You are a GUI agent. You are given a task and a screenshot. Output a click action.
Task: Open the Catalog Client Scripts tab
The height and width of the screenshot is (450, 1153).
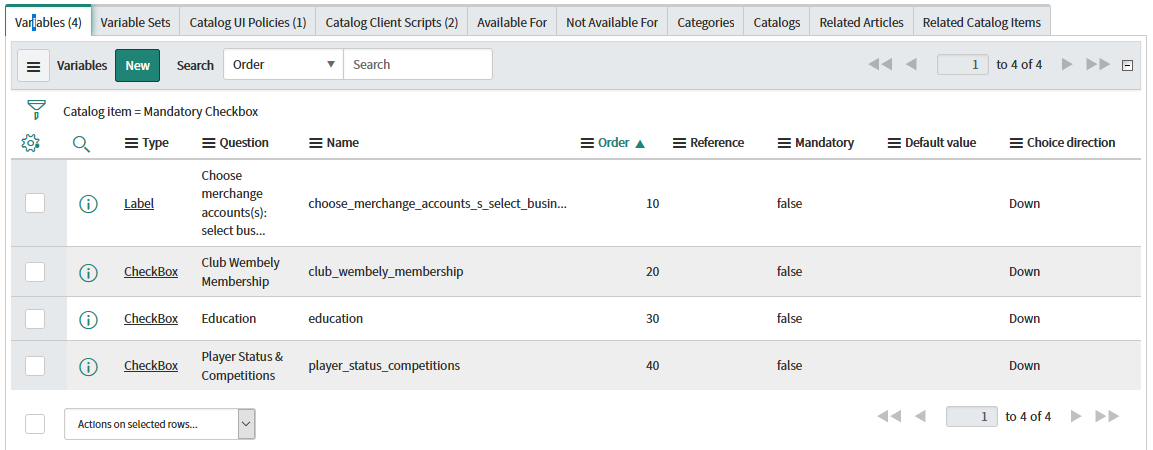391,22
